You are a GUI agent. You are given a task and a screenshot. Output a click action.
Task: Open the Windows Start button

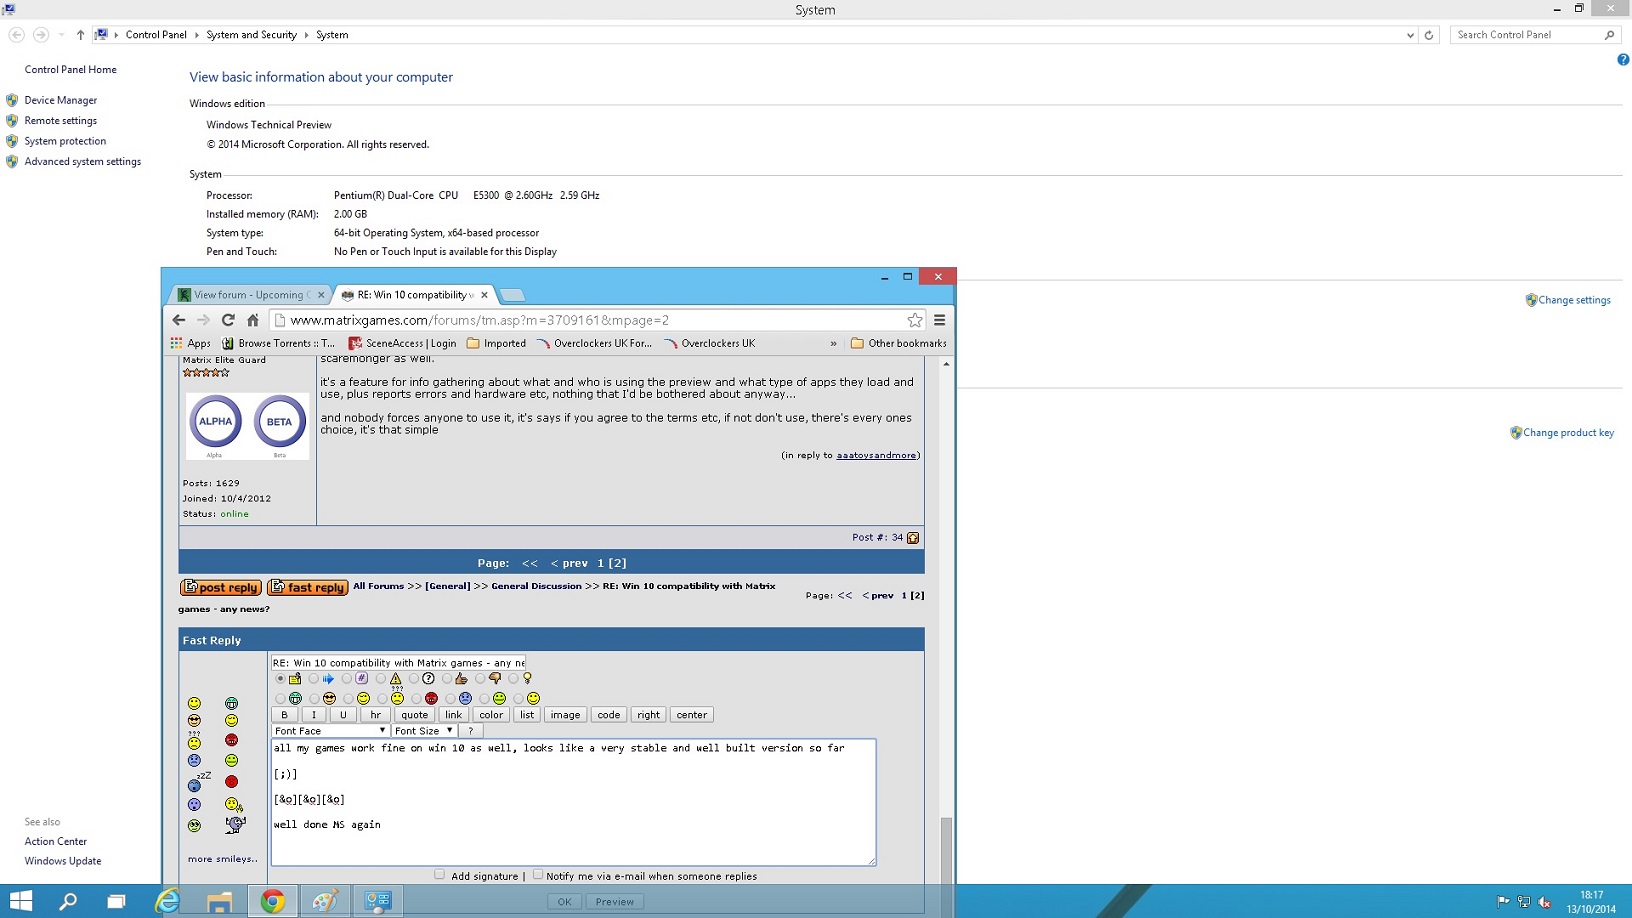tap(21, 901)
